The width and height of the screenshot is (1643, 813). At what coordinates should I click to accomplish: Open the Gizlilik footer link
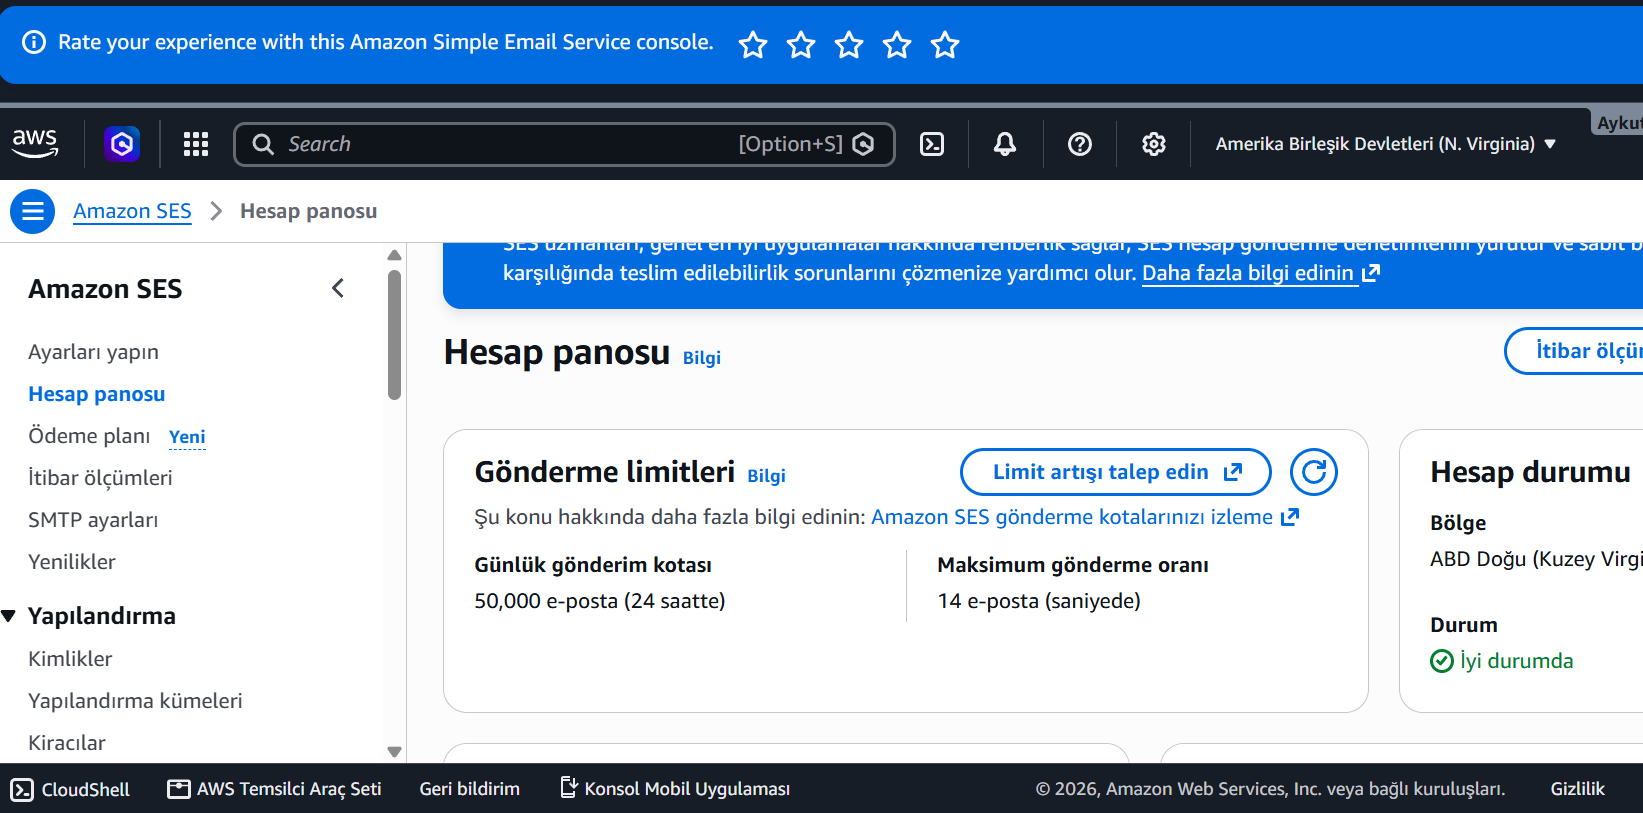pyautogui.click(x=1578, y=789)
